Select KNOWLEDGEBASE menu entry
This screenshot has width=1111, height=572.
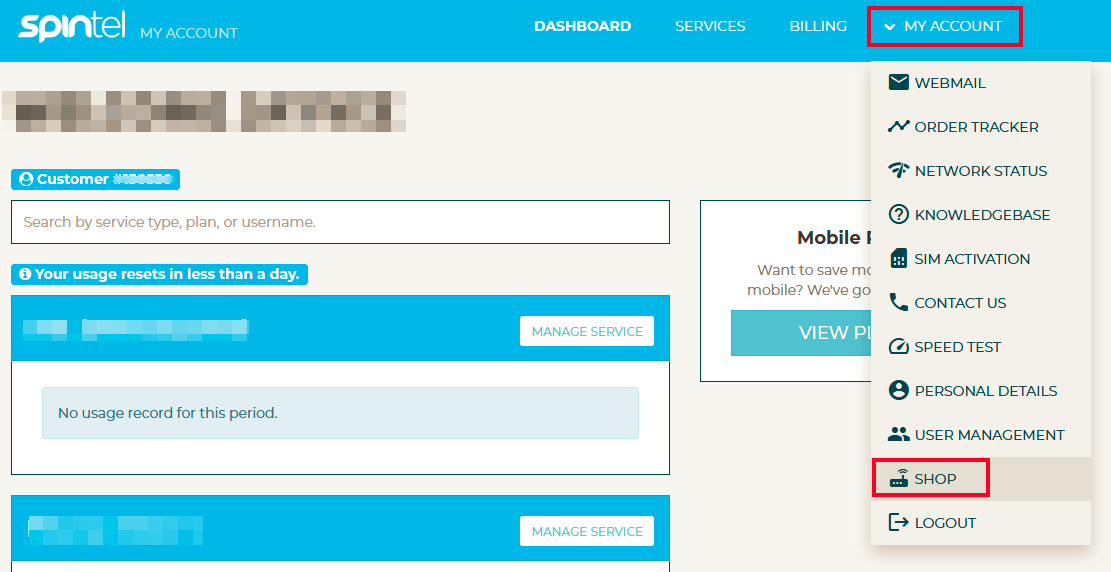point(981,214)
